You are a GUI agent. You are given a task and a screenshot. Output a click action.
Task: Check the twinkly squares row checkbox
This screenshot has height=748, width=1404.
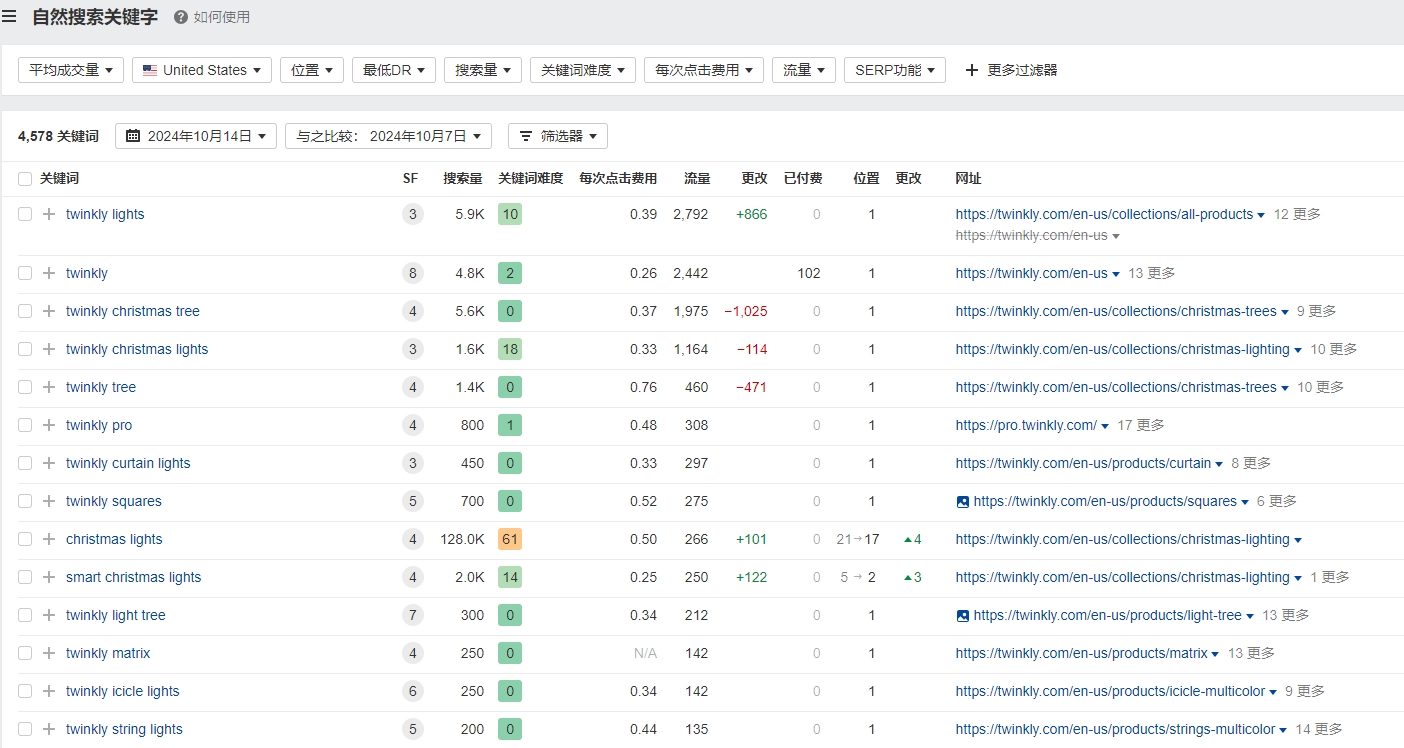25,501
